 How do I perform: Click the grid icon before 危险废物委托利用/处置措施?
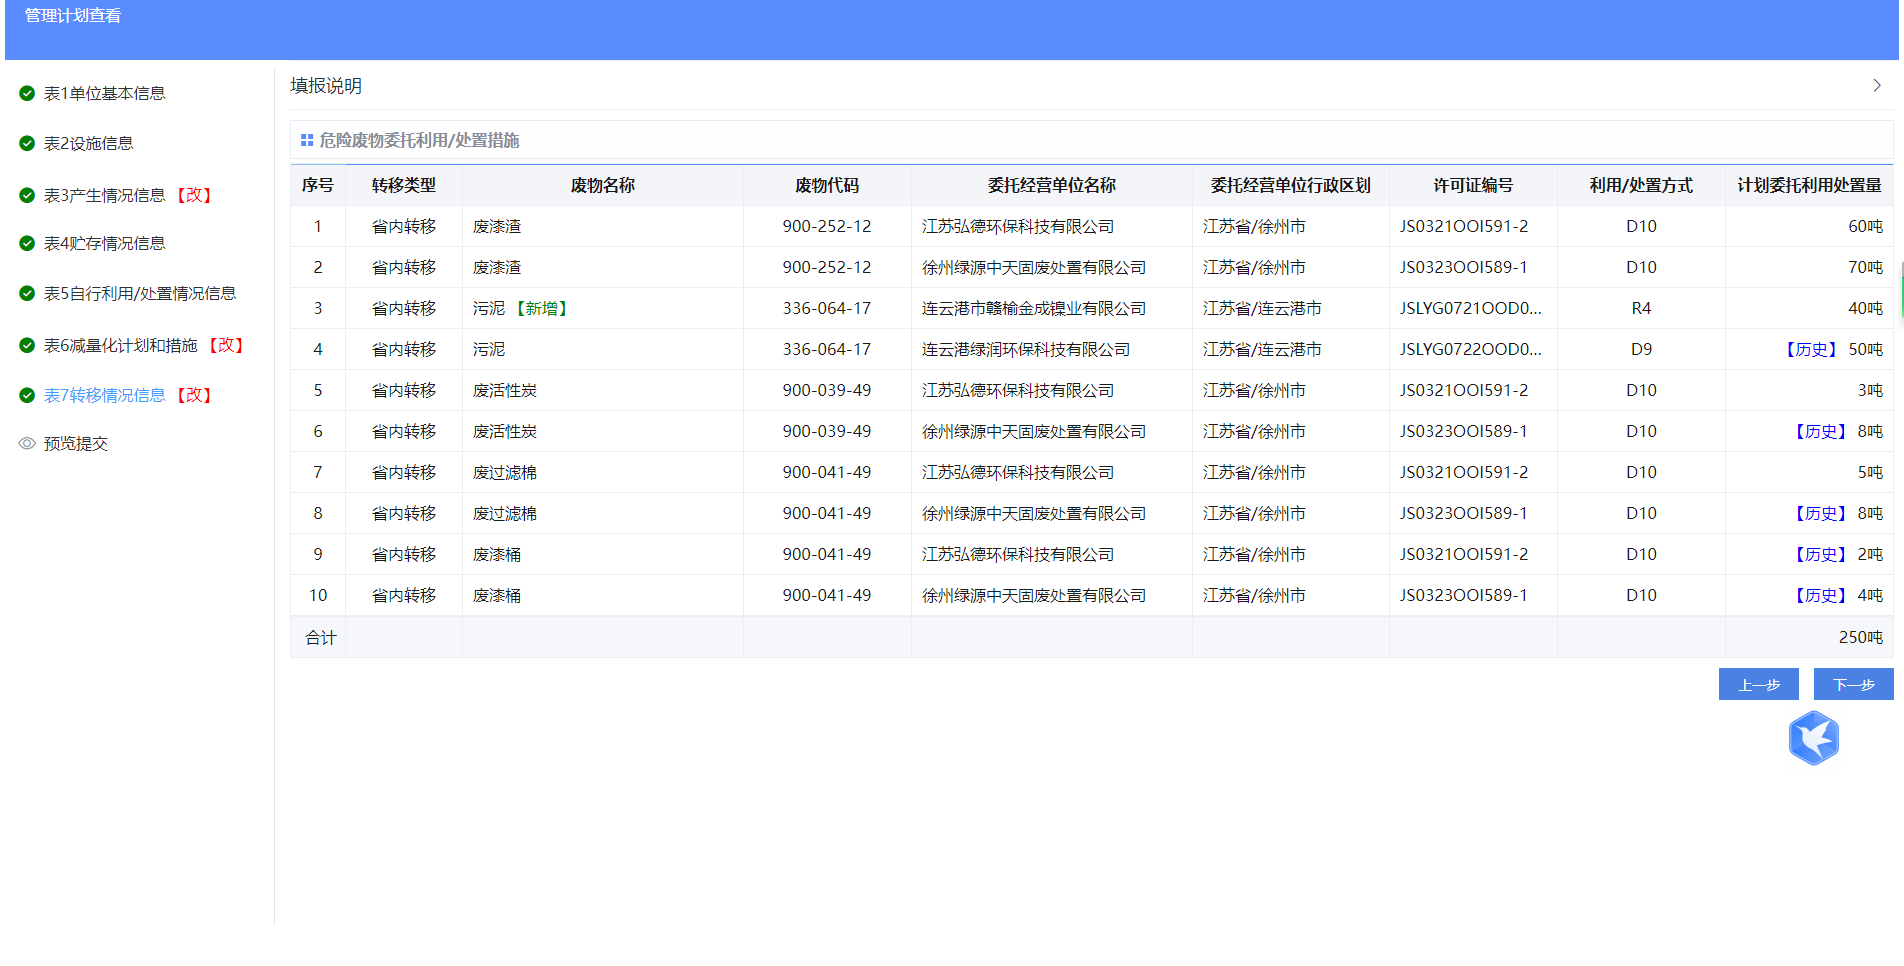click(x=307, y=140)
